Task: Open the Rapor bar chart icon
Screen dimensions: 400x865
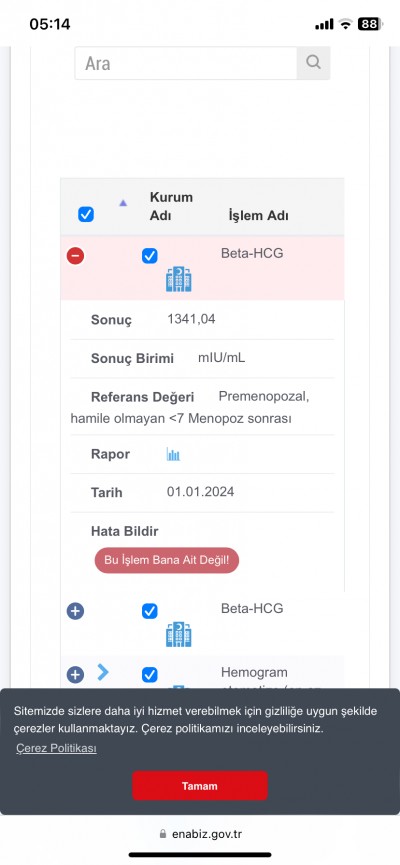Action: (173, 455)
